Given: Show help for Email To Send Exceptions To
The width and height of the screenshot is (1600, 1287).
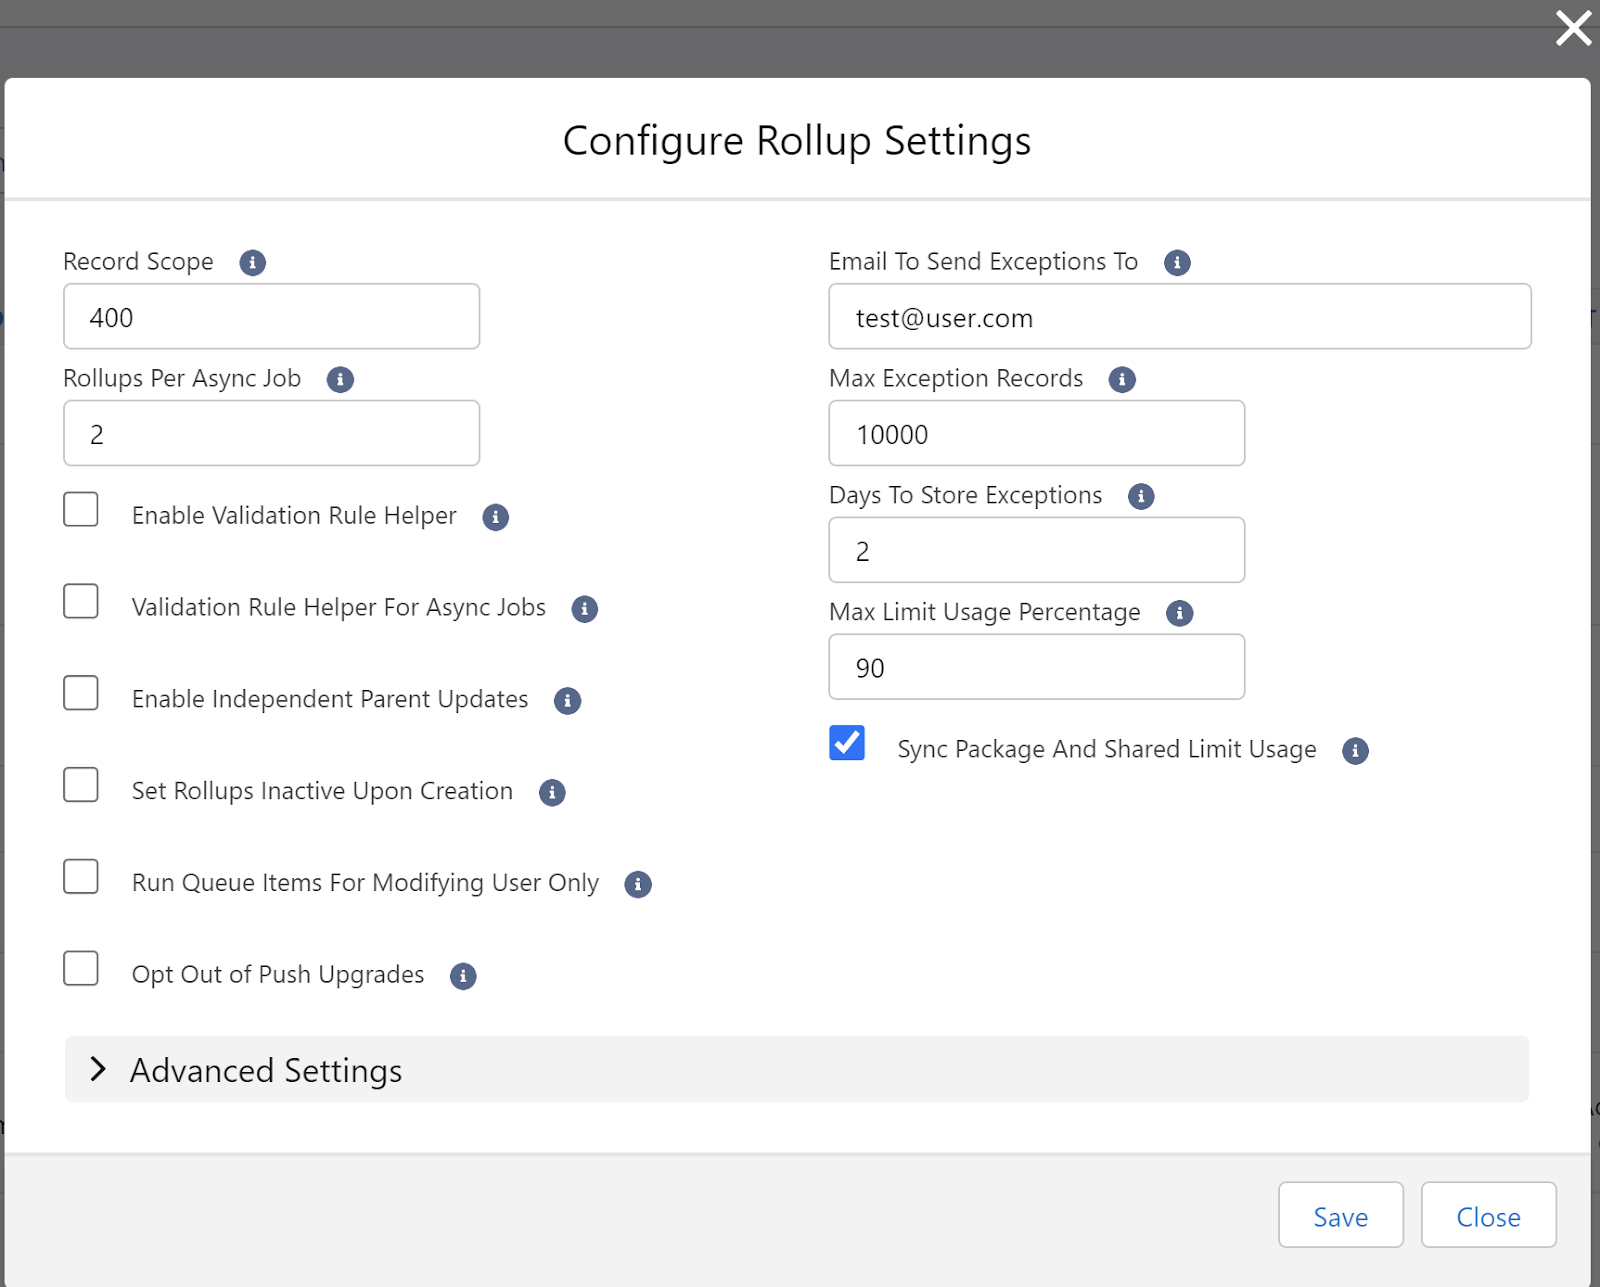Looking at the screenshot, I should [1177, 262].
